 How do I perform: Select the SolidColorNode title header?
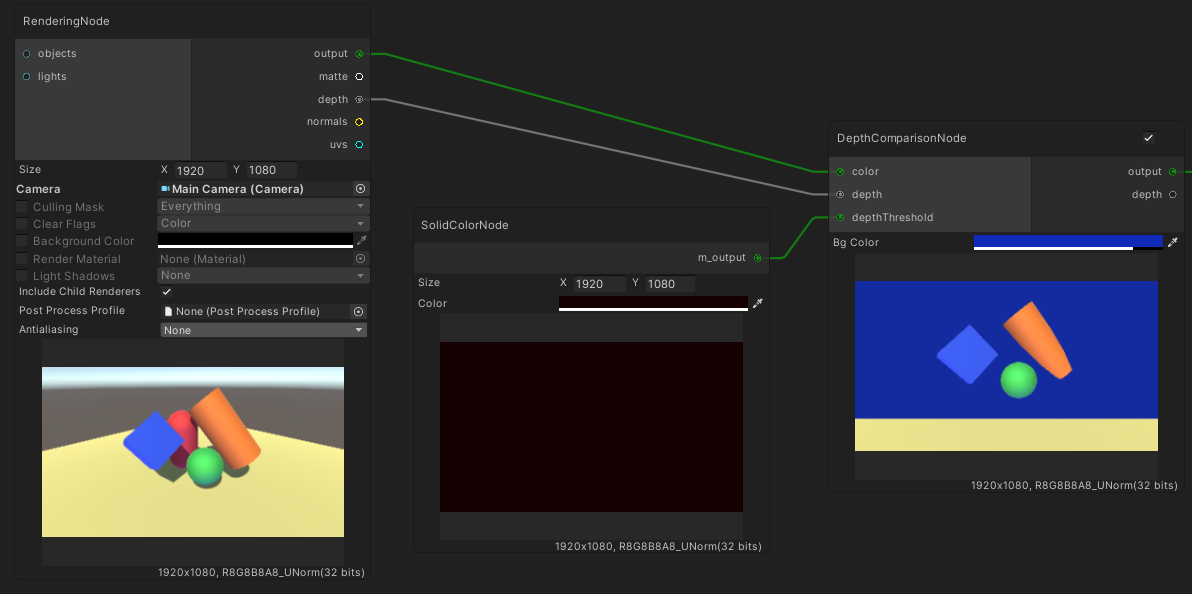click(465, 225)
